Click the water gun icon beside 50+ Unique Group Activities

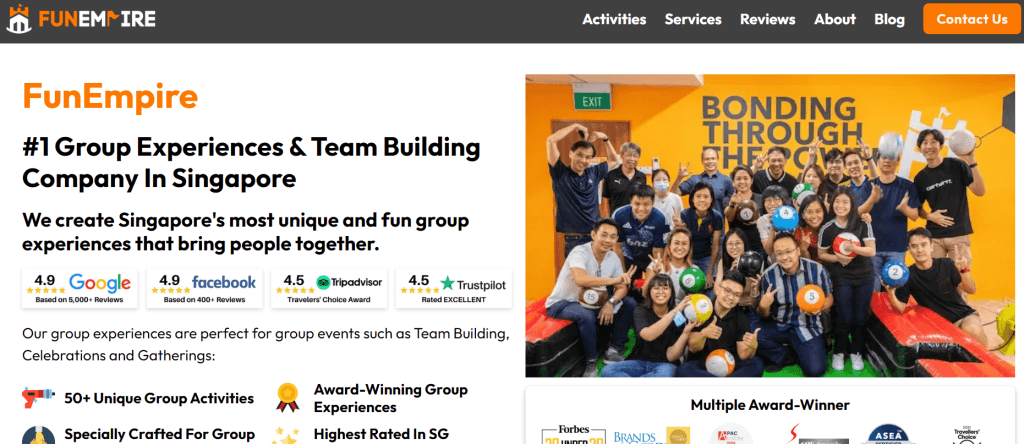point(38,398)
